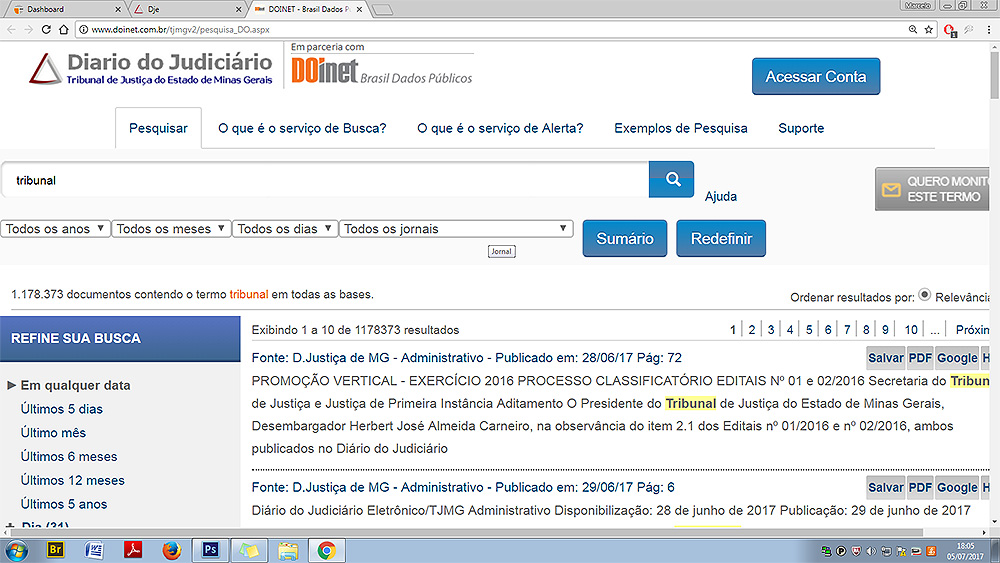Click the forward navigation arrow
This screenshot has width=1000, height=563.
click(28, 29)
